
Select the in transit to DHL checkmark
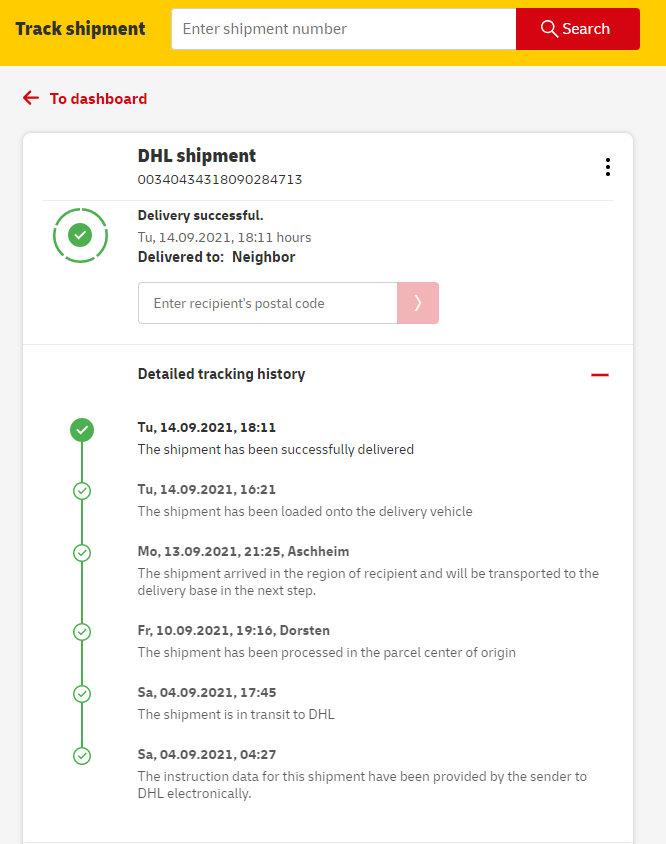[x=82, y=694]
